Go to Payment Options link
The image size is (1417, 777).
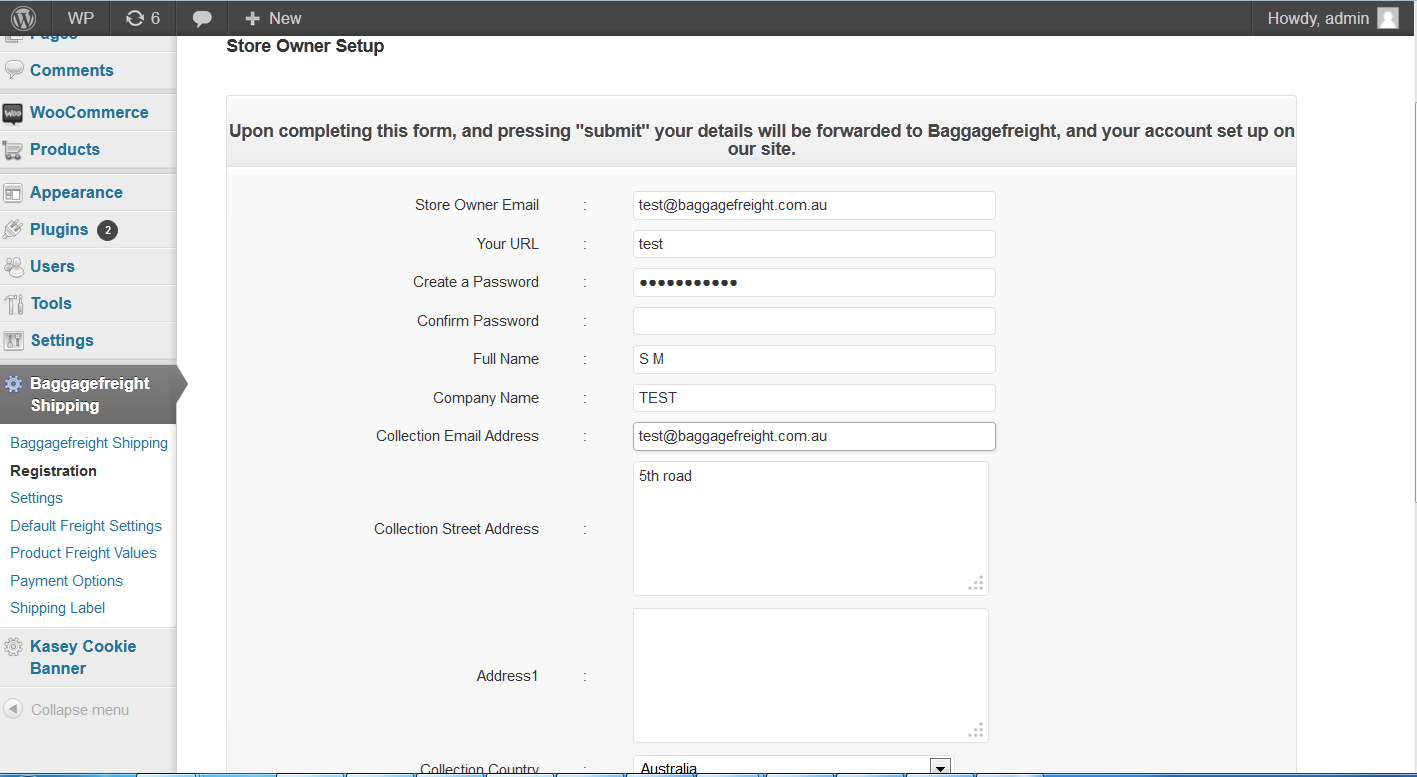[66, 581]
